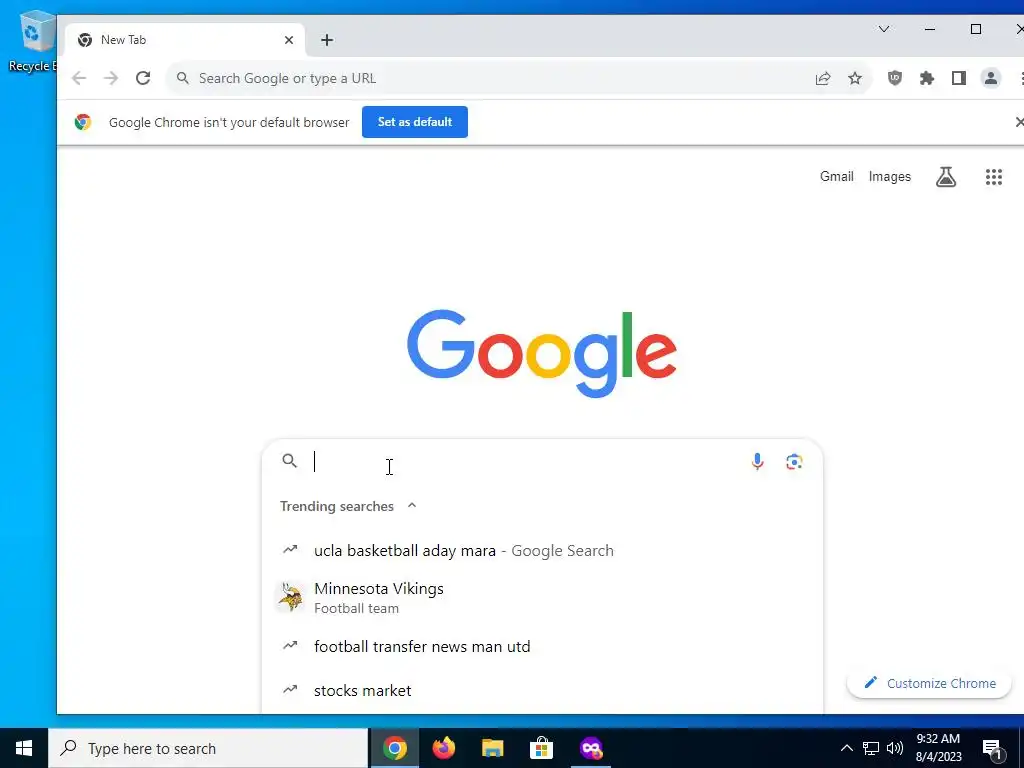The image size is (1024, 768).
Task: Close the New Tab tab
Action: 289,40
